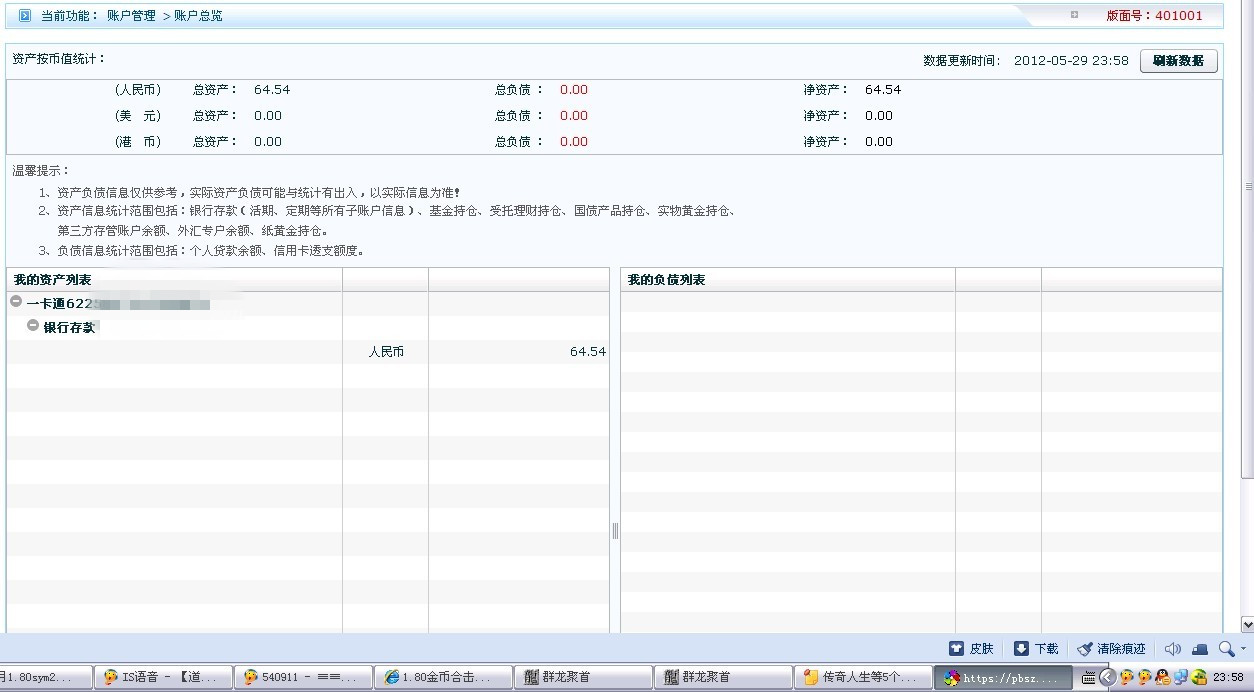Viewport: 1254px width, 692px height.
Task: Switch to the IS语音 taskbar window
Action: [x=164, y=677]
